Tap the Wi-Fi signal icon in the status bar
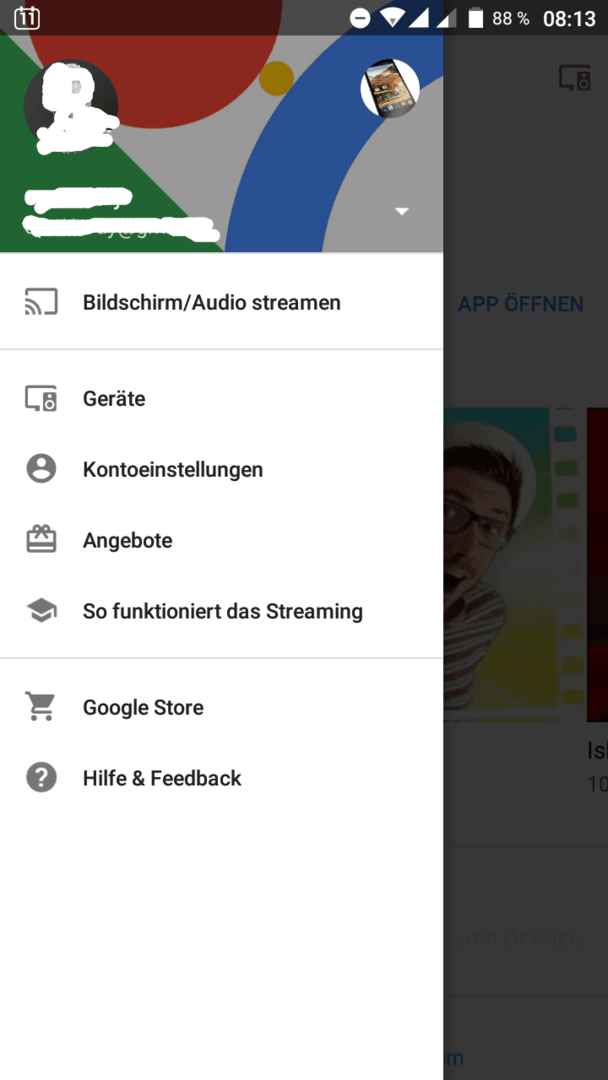Viewport: 608px width, 1080px height. point(392,18)
